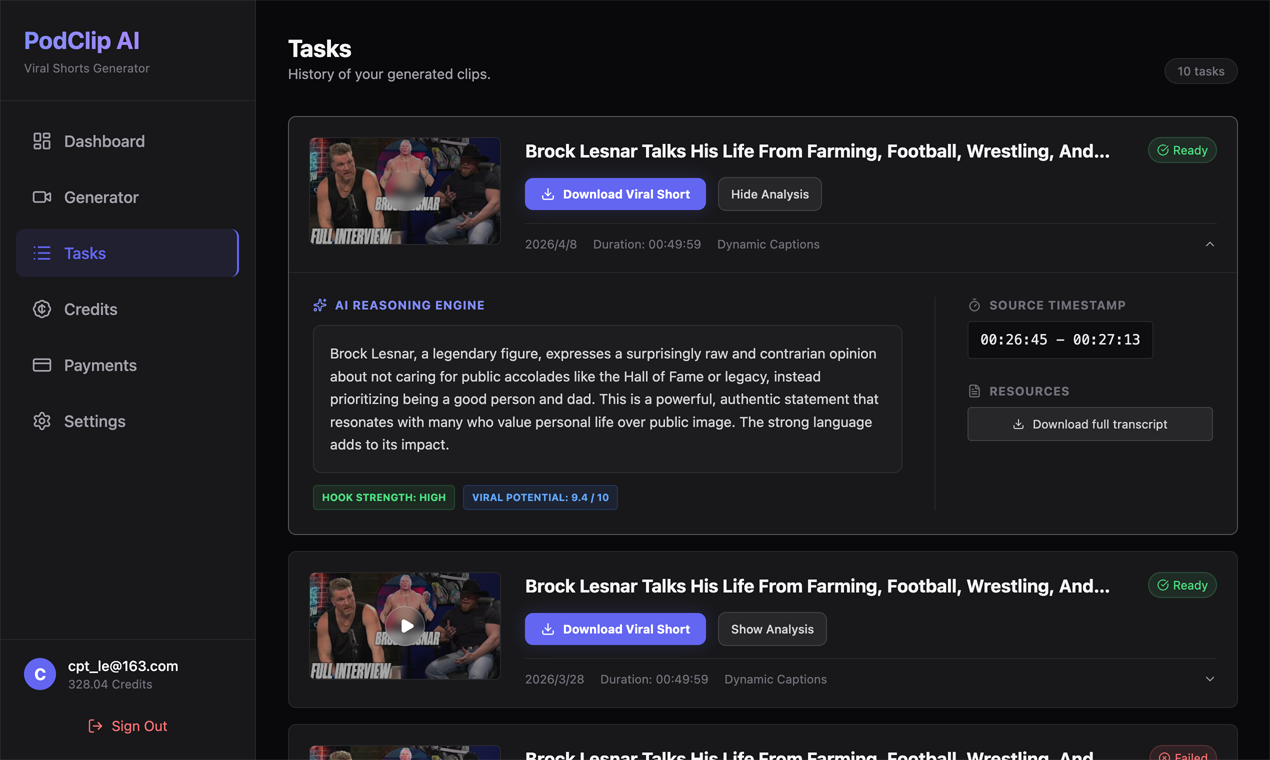Click the play overlay on 2026/3/28 thumbnail
This screenshot has height=760, width=1270.
[x=405, y=626]
